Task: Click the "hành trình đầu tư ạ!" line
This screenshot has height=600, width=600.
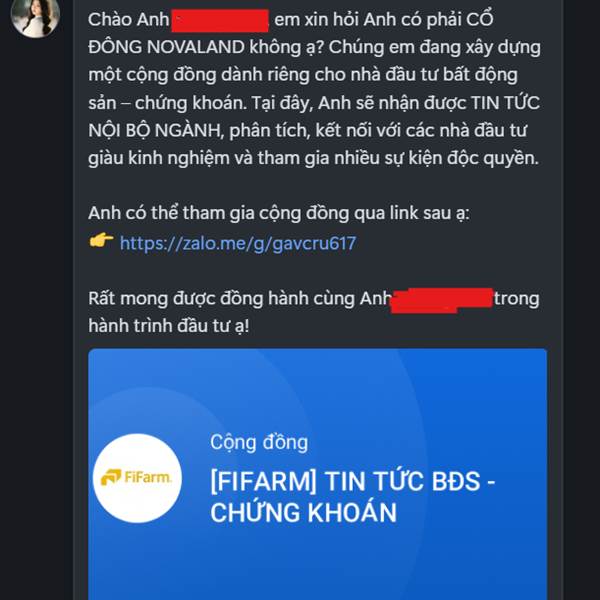Action: (x=169, y=326)
